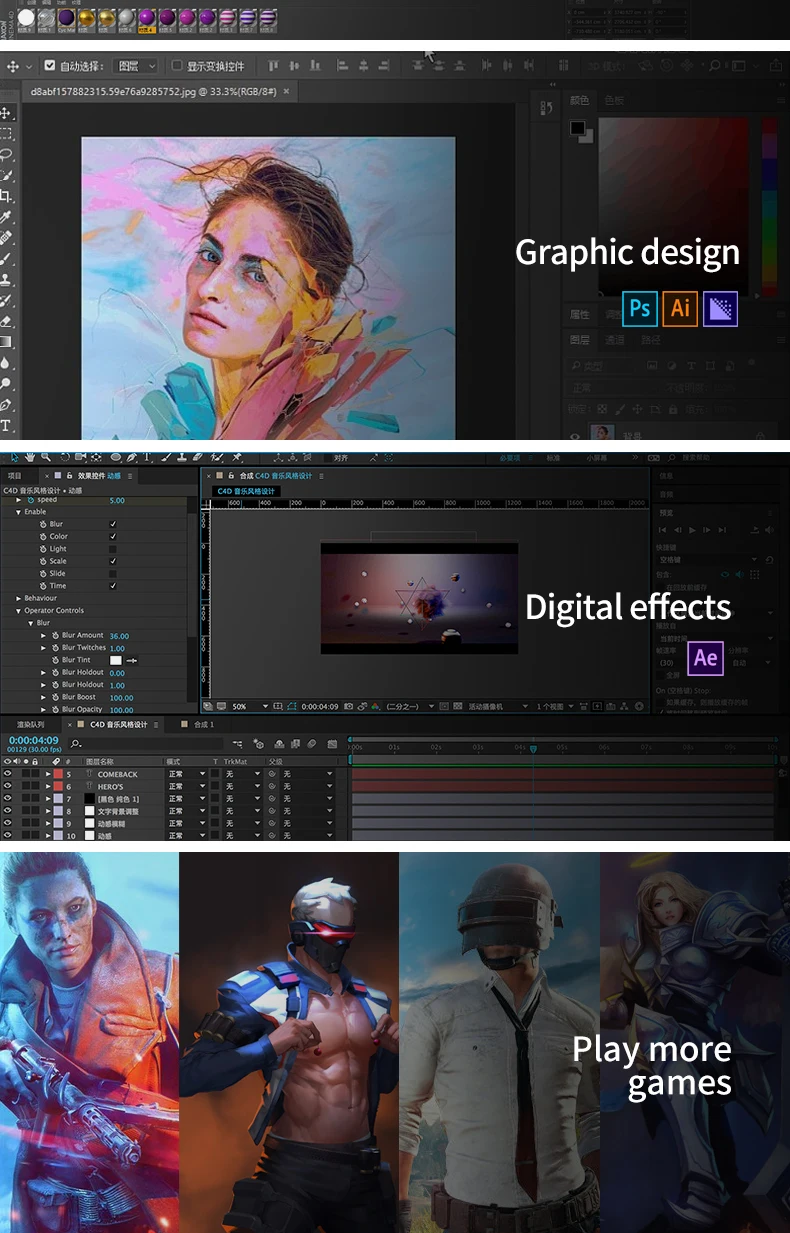
Task: Select the Rectangular Marquee tool
Action: point(7,134)
